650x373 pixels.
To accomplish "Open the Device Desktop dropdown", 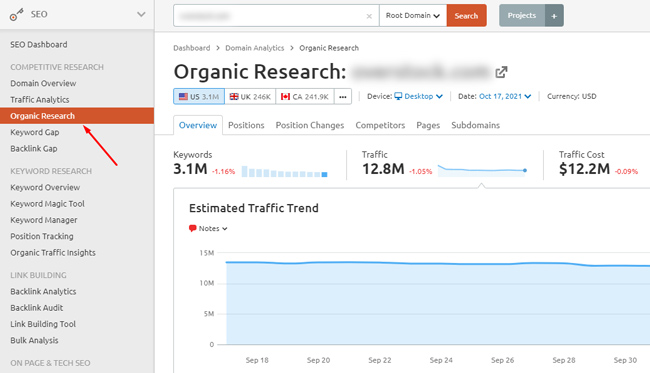I will coord(419,96).
